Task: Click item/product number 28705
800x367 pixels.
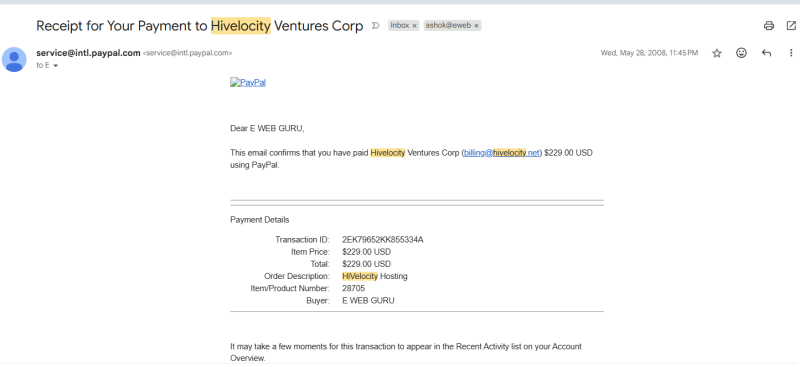Action: tap(354, 288)
